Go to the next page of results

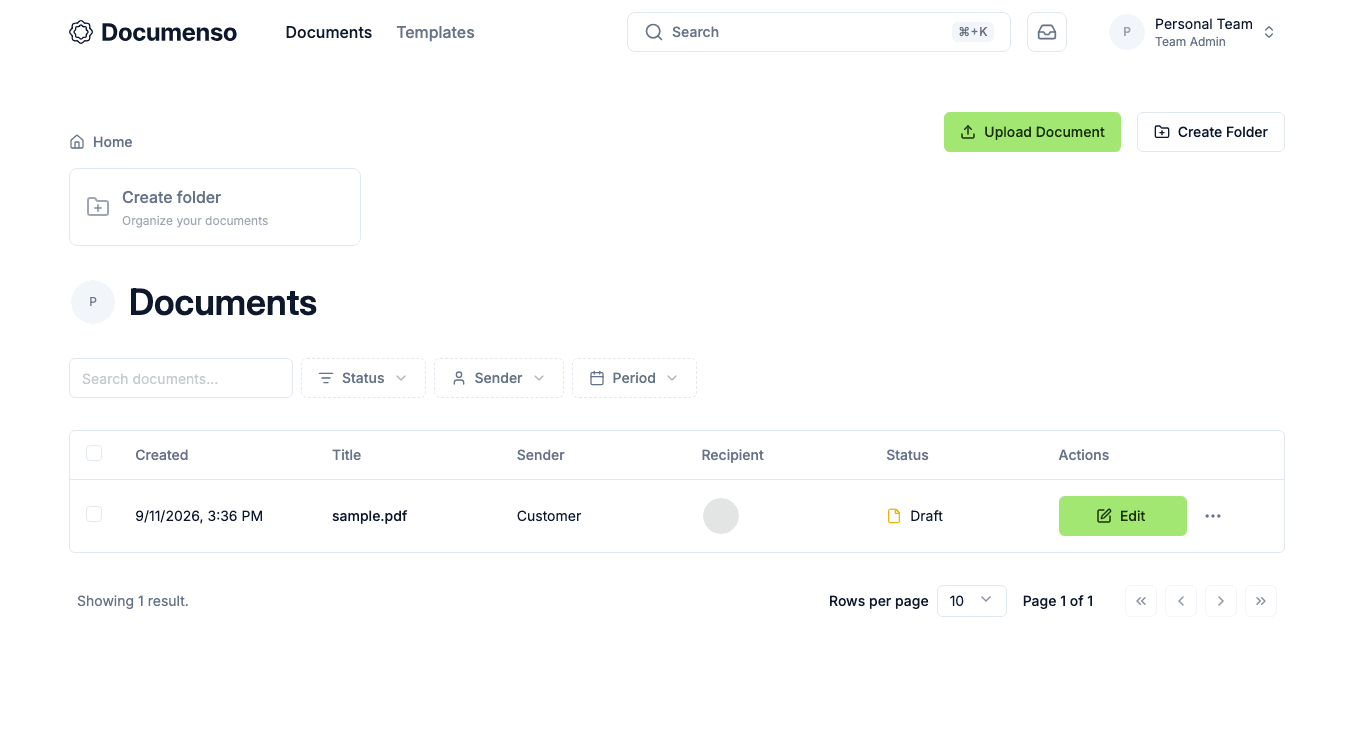pos(1221,601)
